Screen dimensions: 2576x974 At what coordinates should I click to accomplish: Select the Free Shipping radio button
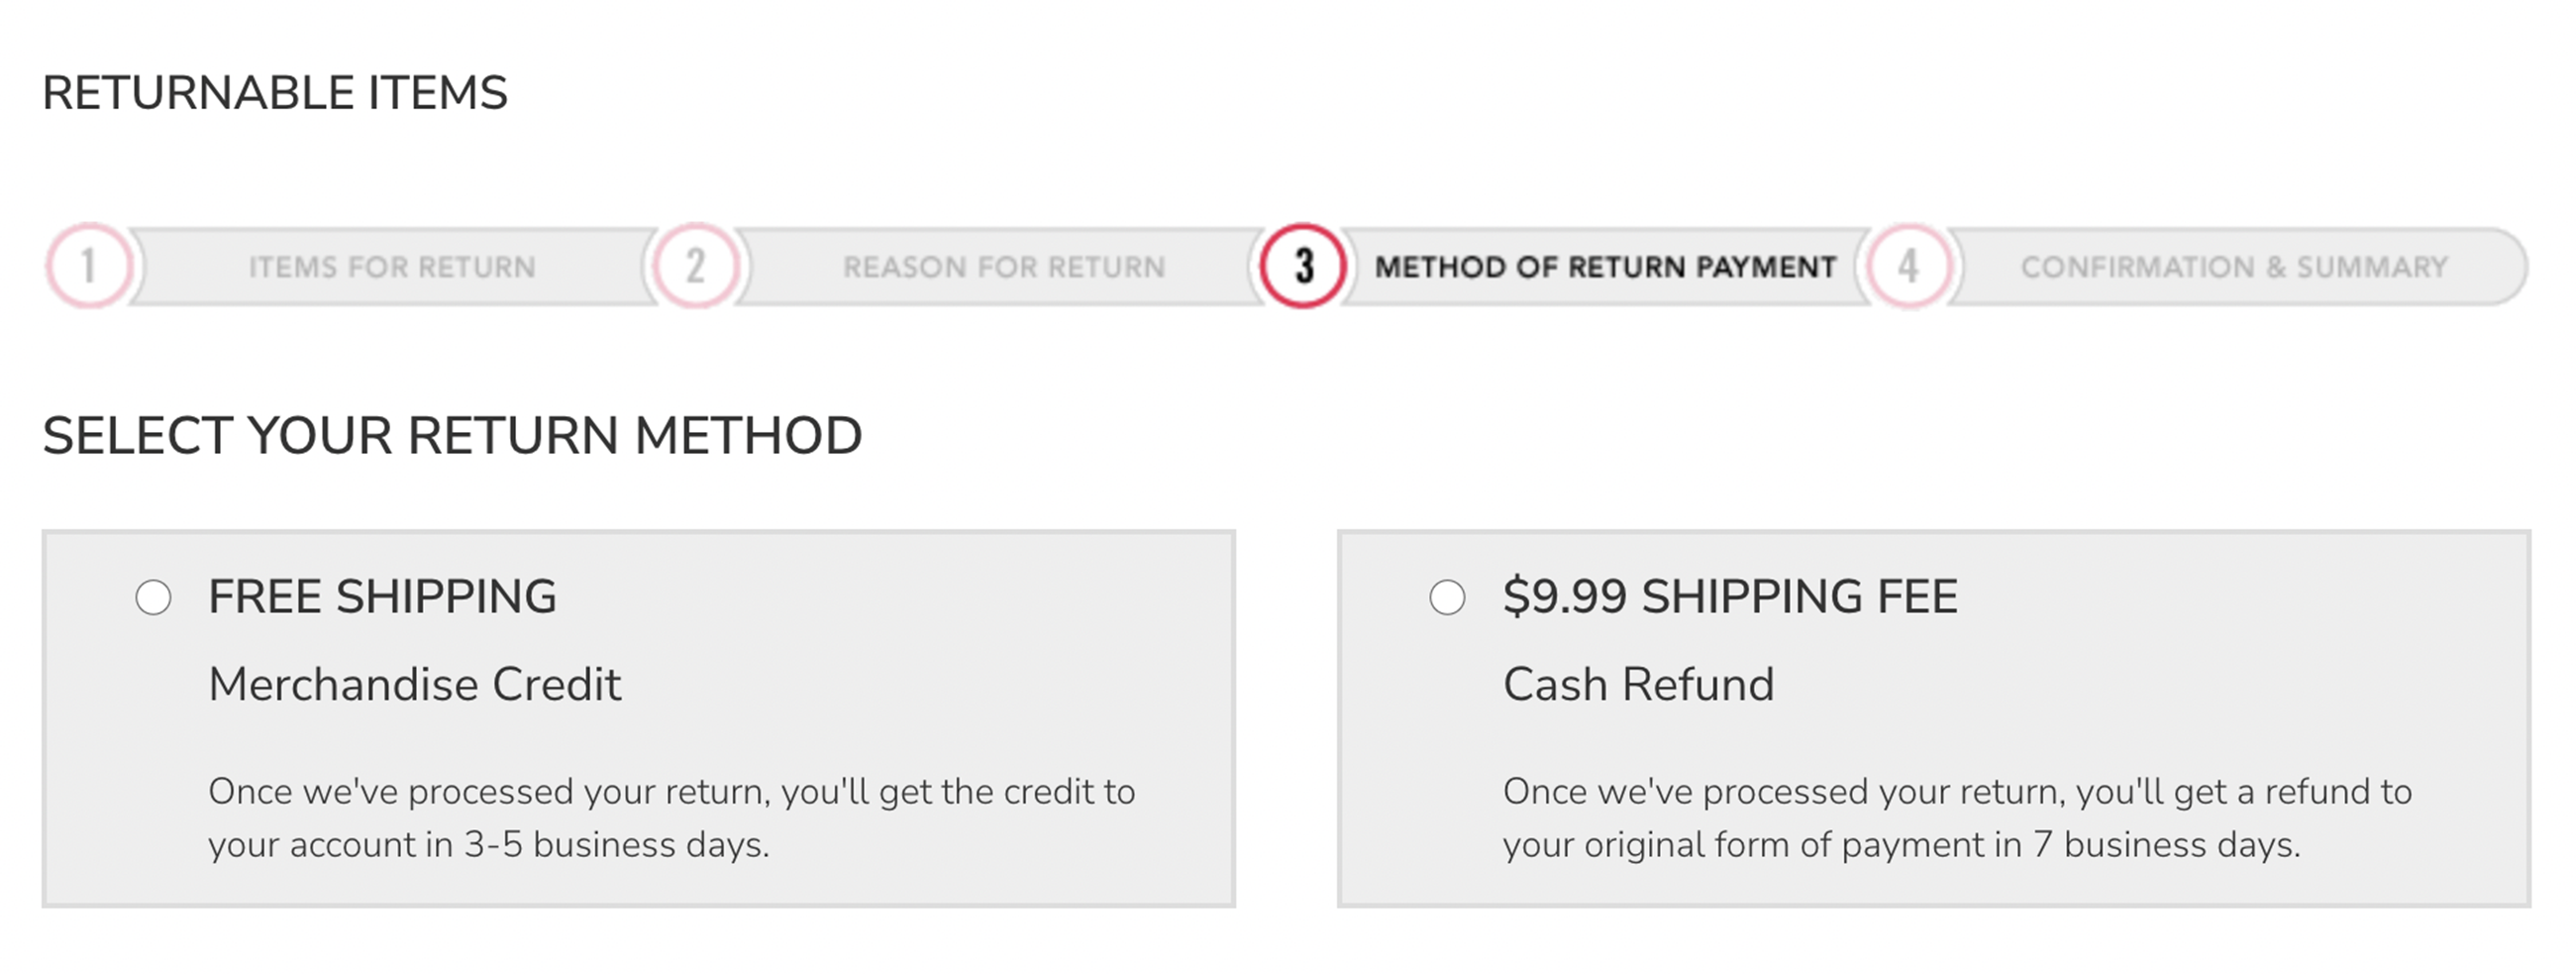point(154,598)
